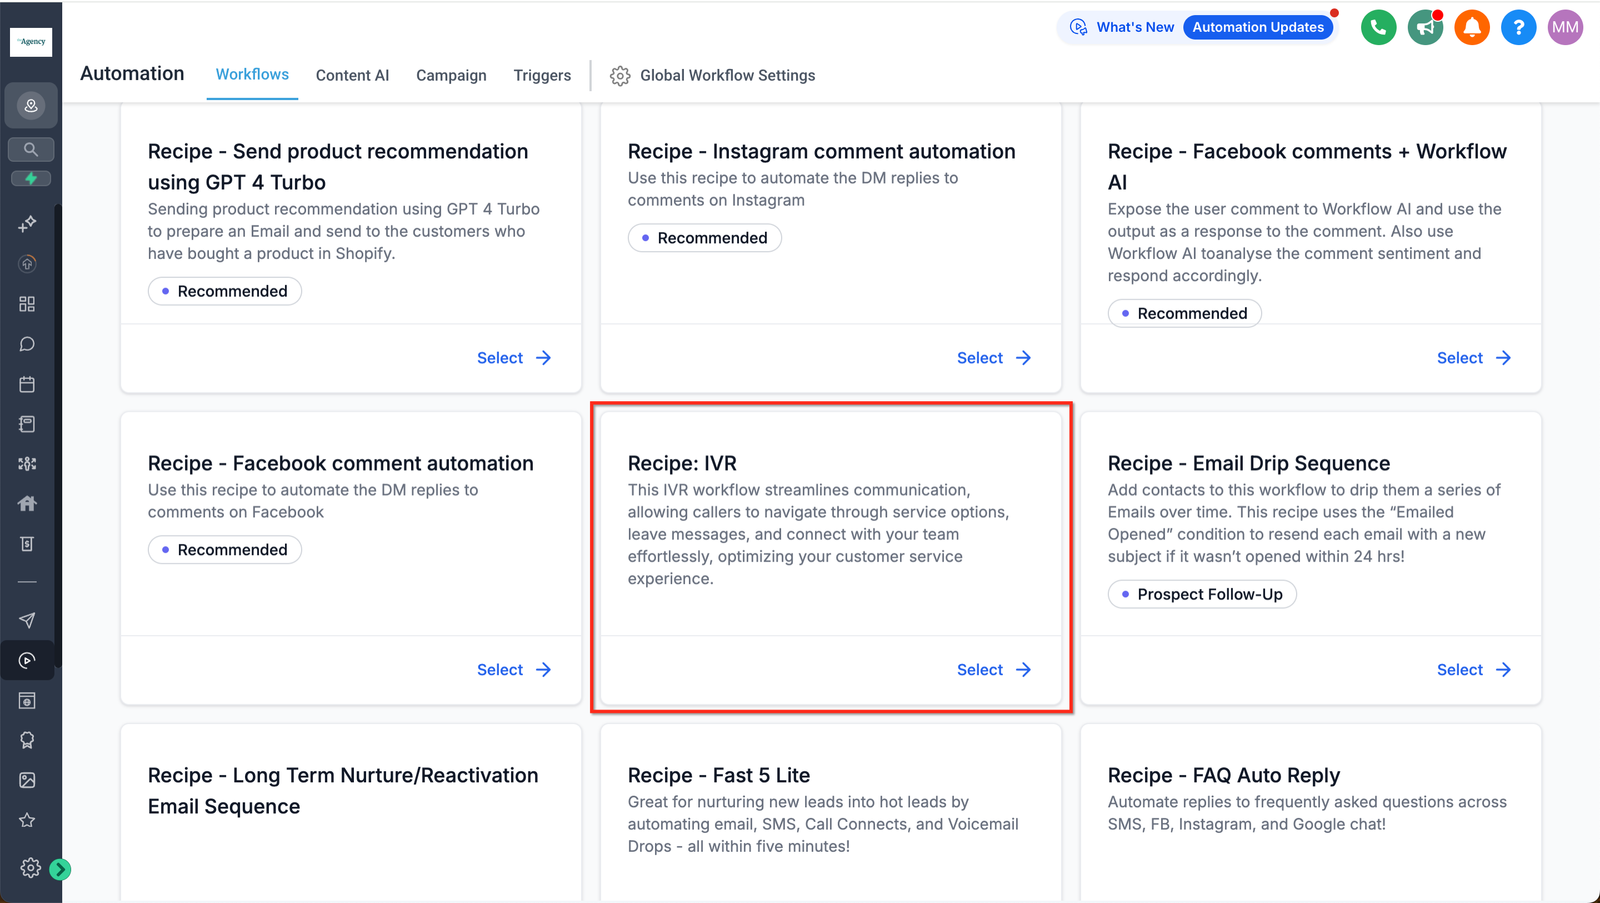Click the green lightning quick actions button
Image resolution: width=1600 pixels, height=903 pixels.
(x=31, y=178)
